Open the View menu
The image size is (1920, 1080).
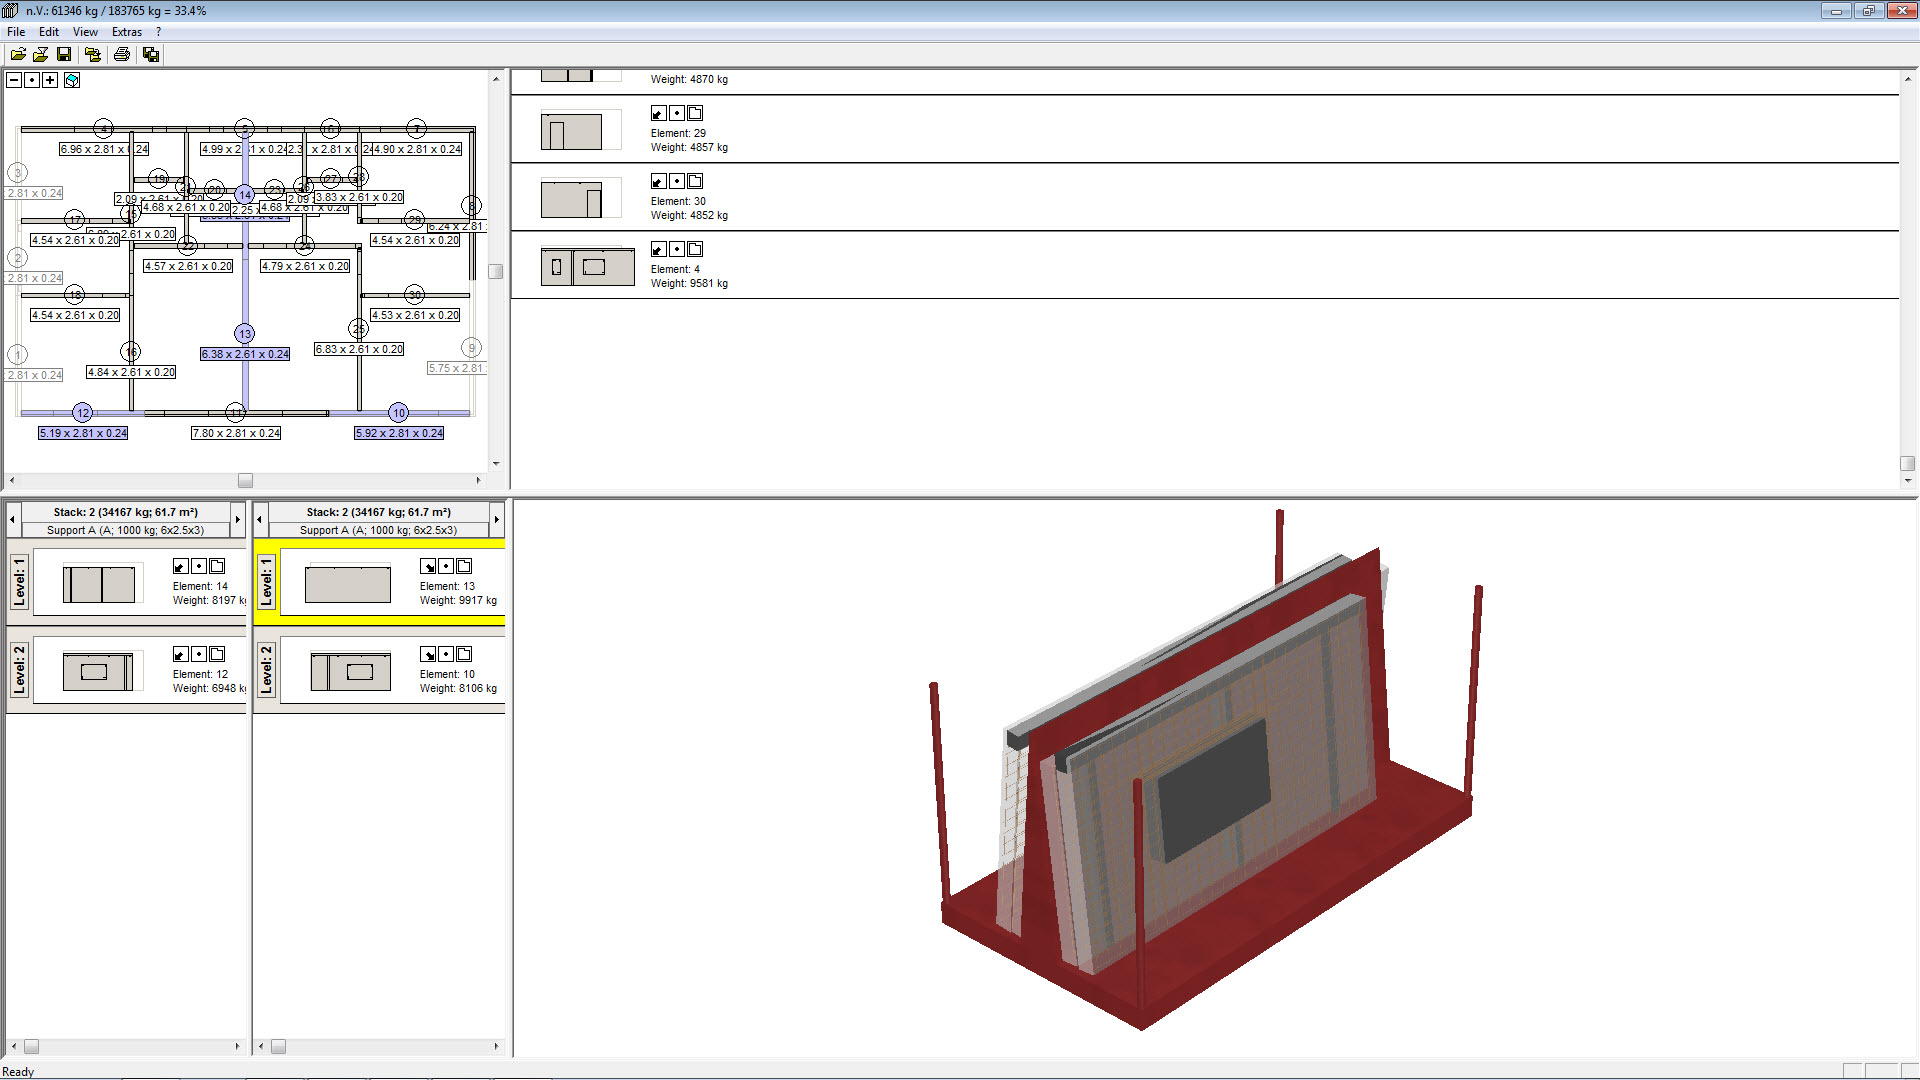pos(85,32)
